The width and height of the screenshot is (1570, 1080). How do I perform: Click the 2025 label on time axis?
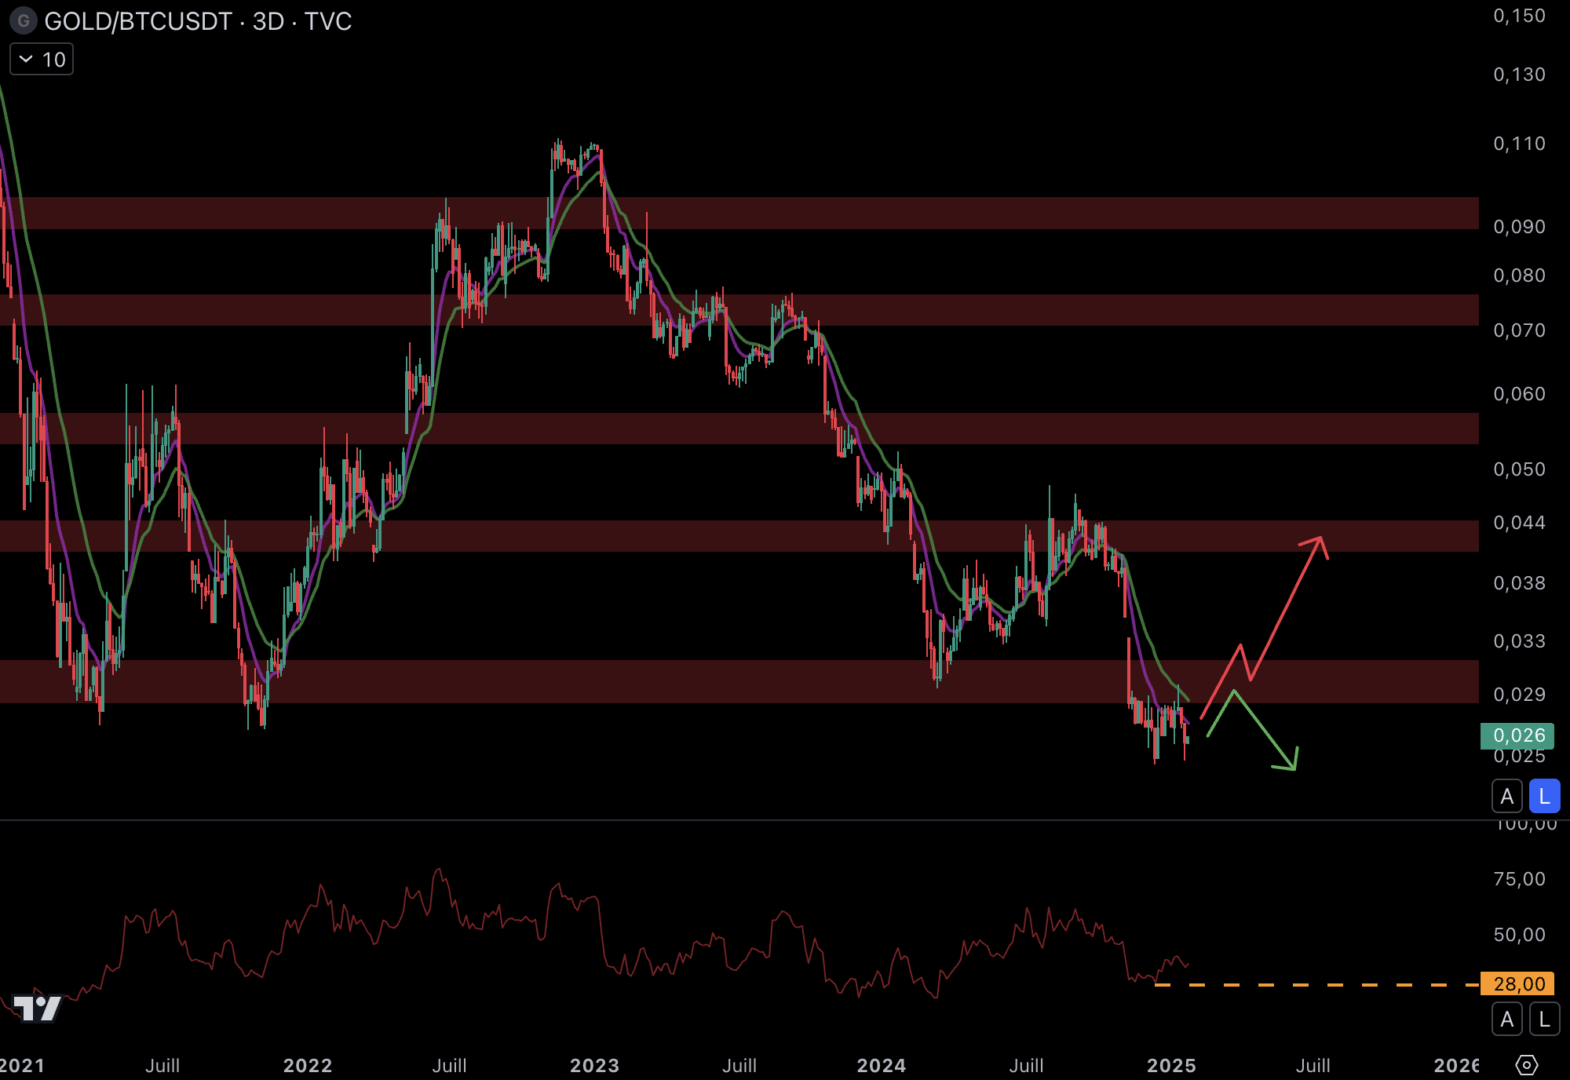click(x=1171, y=1065)
